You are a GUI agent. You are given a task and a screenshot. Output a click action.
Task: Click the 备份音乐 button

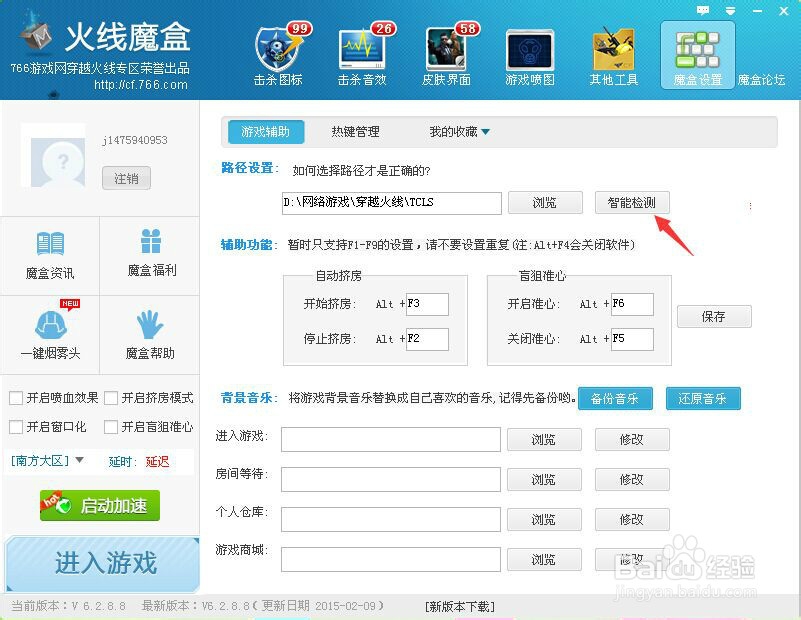(615, 398)
